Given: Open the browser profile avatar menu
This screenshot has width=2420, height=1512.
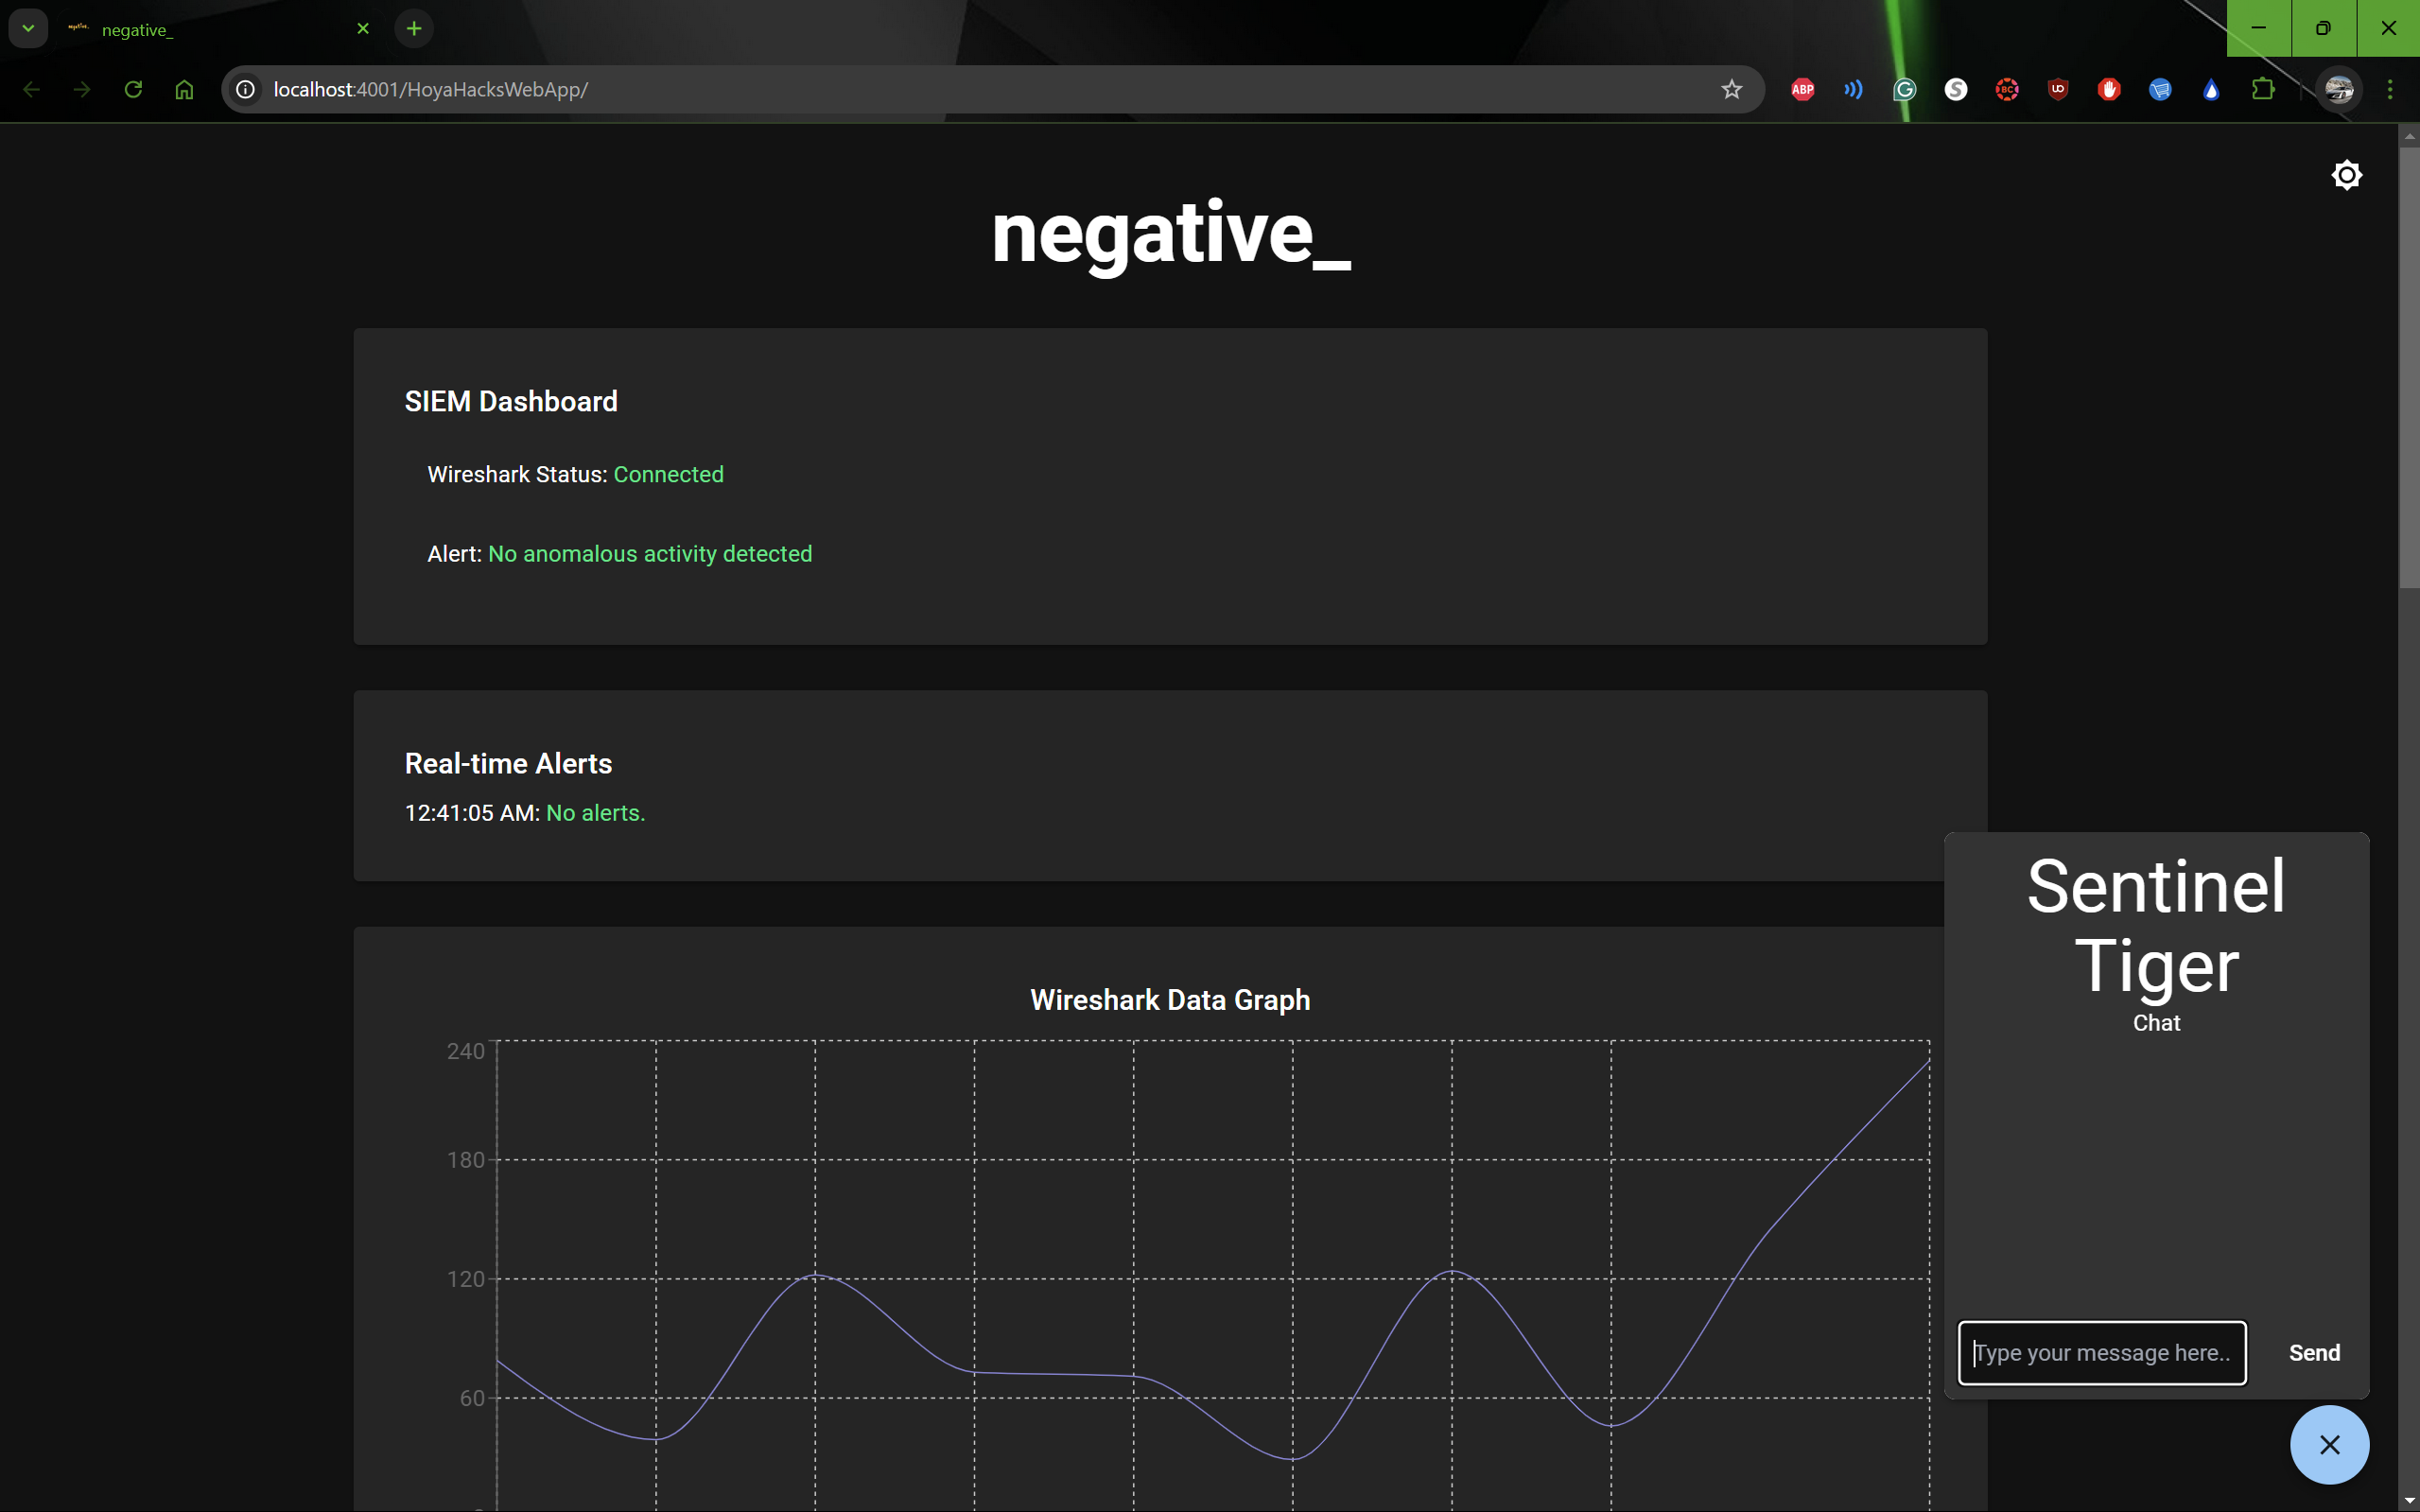Looking at the screenshot, I should (2338, 90).
